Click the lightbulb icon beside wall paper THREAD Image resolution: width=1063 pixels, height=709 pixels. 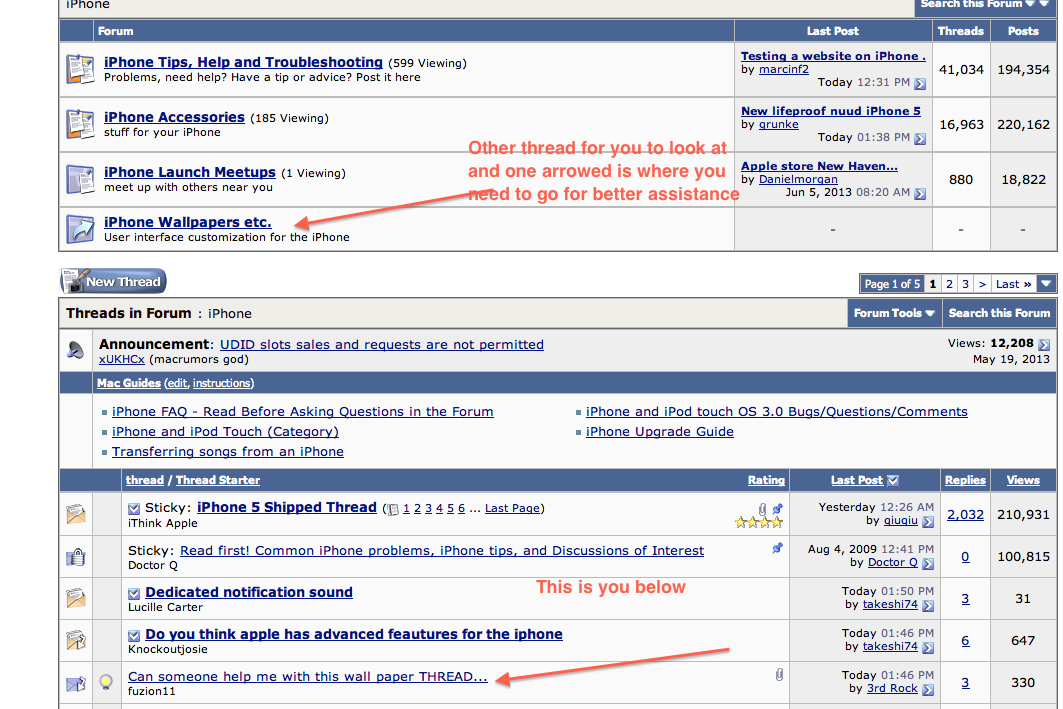[x=106, y=682]
